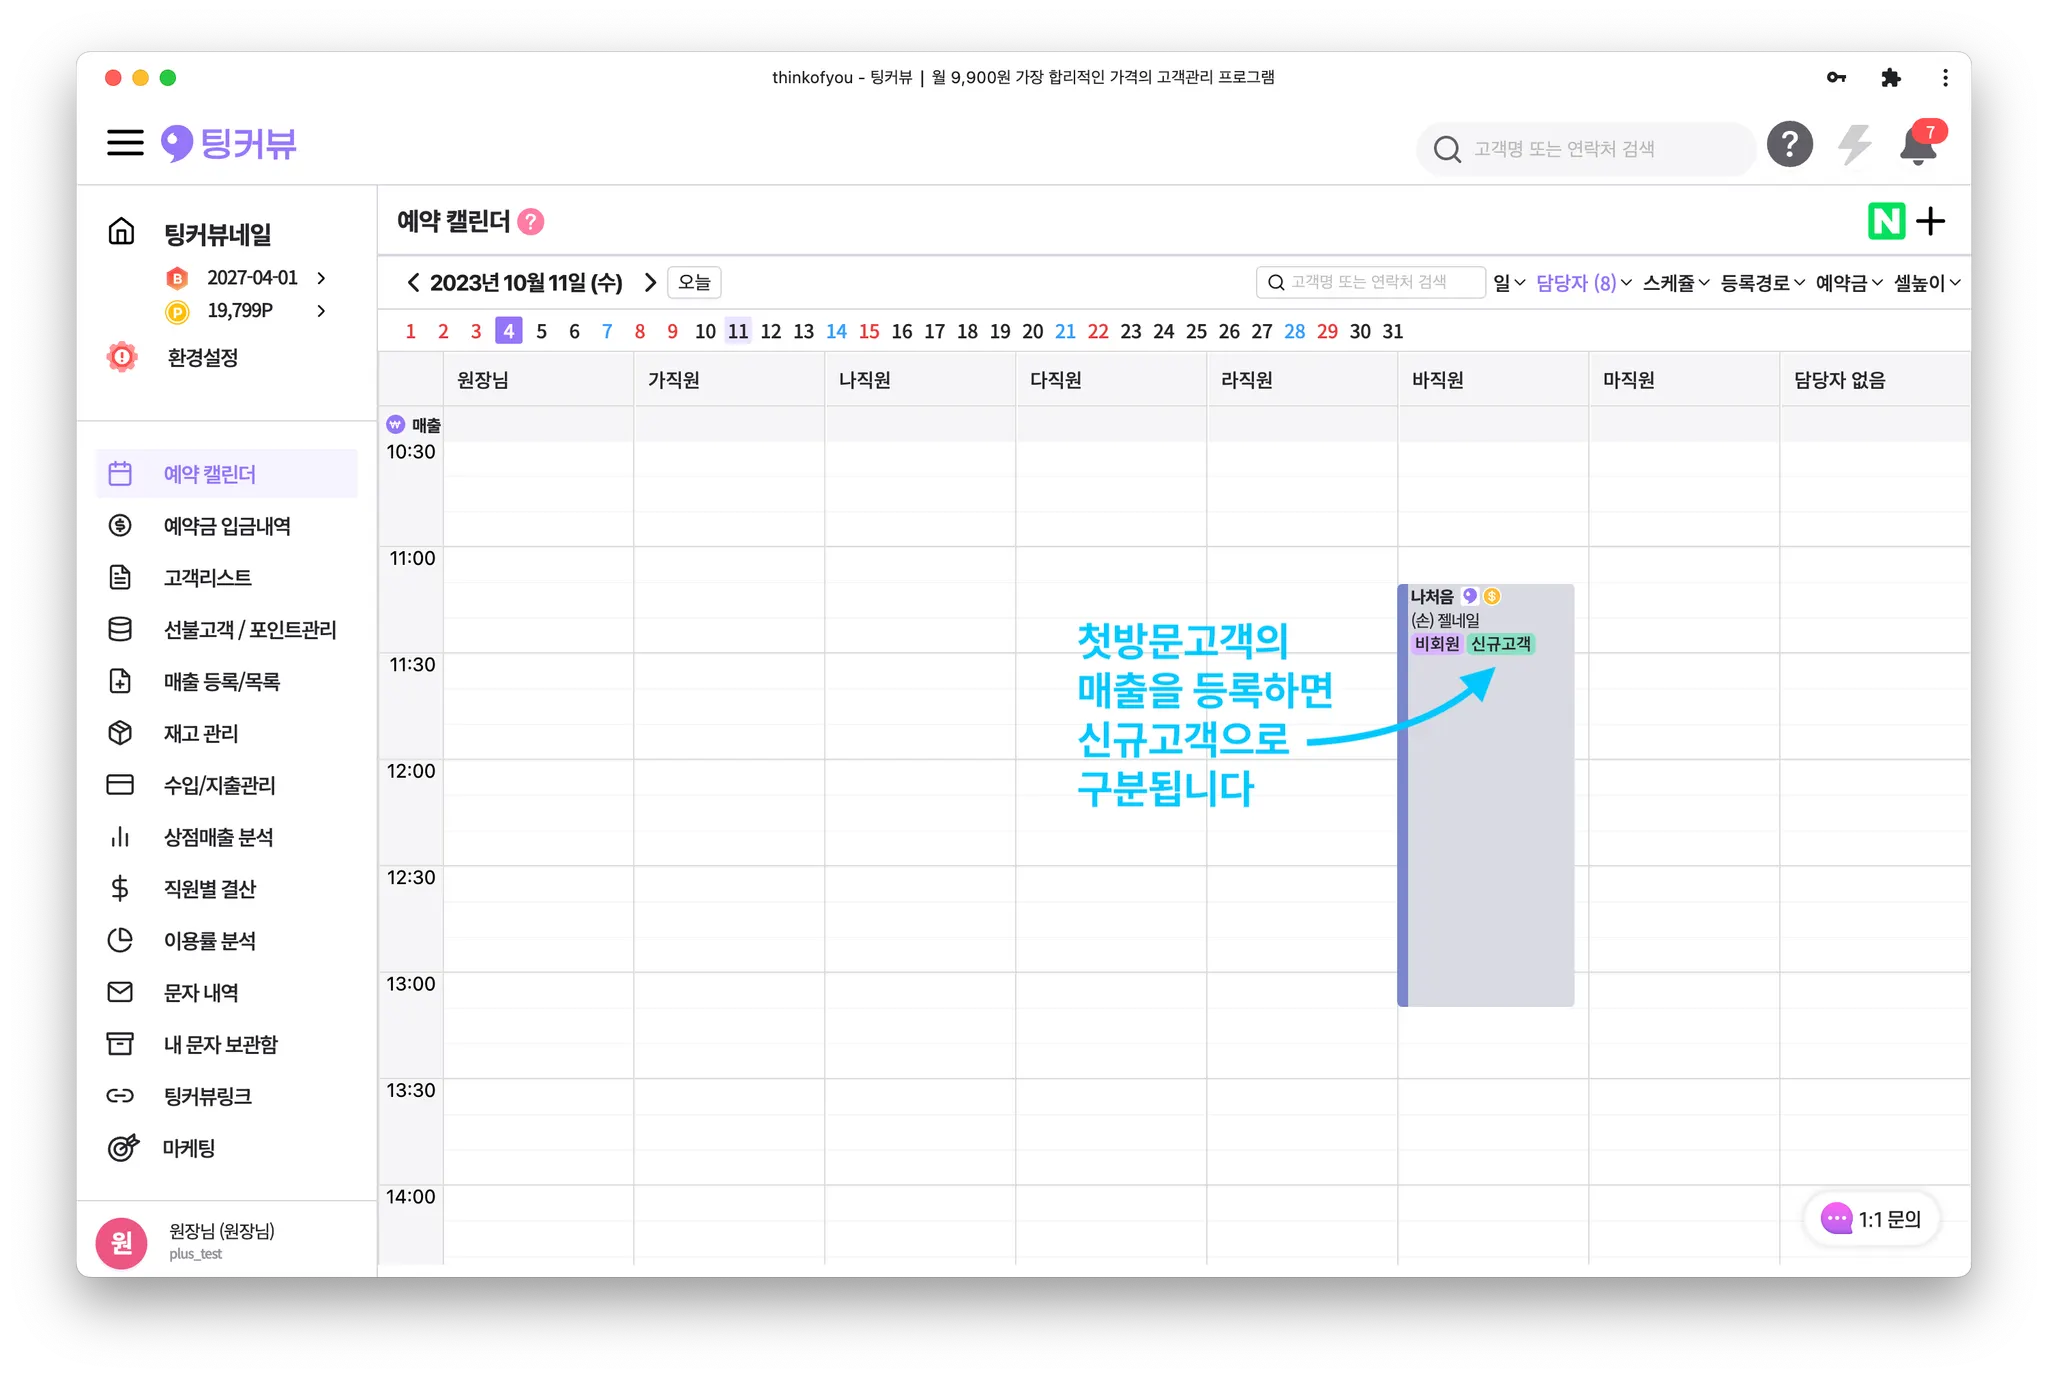
Task: Open 고객리스트 in sidebar
Action: [x=208, y=577]
